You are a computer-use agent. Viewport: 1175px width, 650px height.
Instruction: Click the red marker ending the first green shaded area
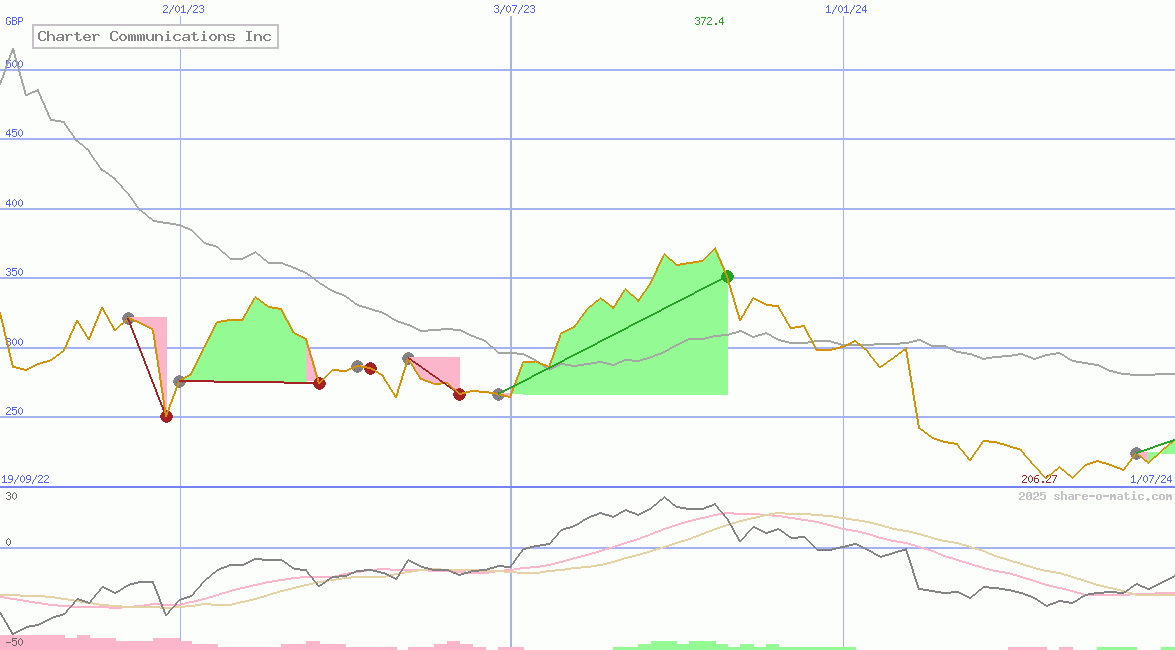pos(319,384)
